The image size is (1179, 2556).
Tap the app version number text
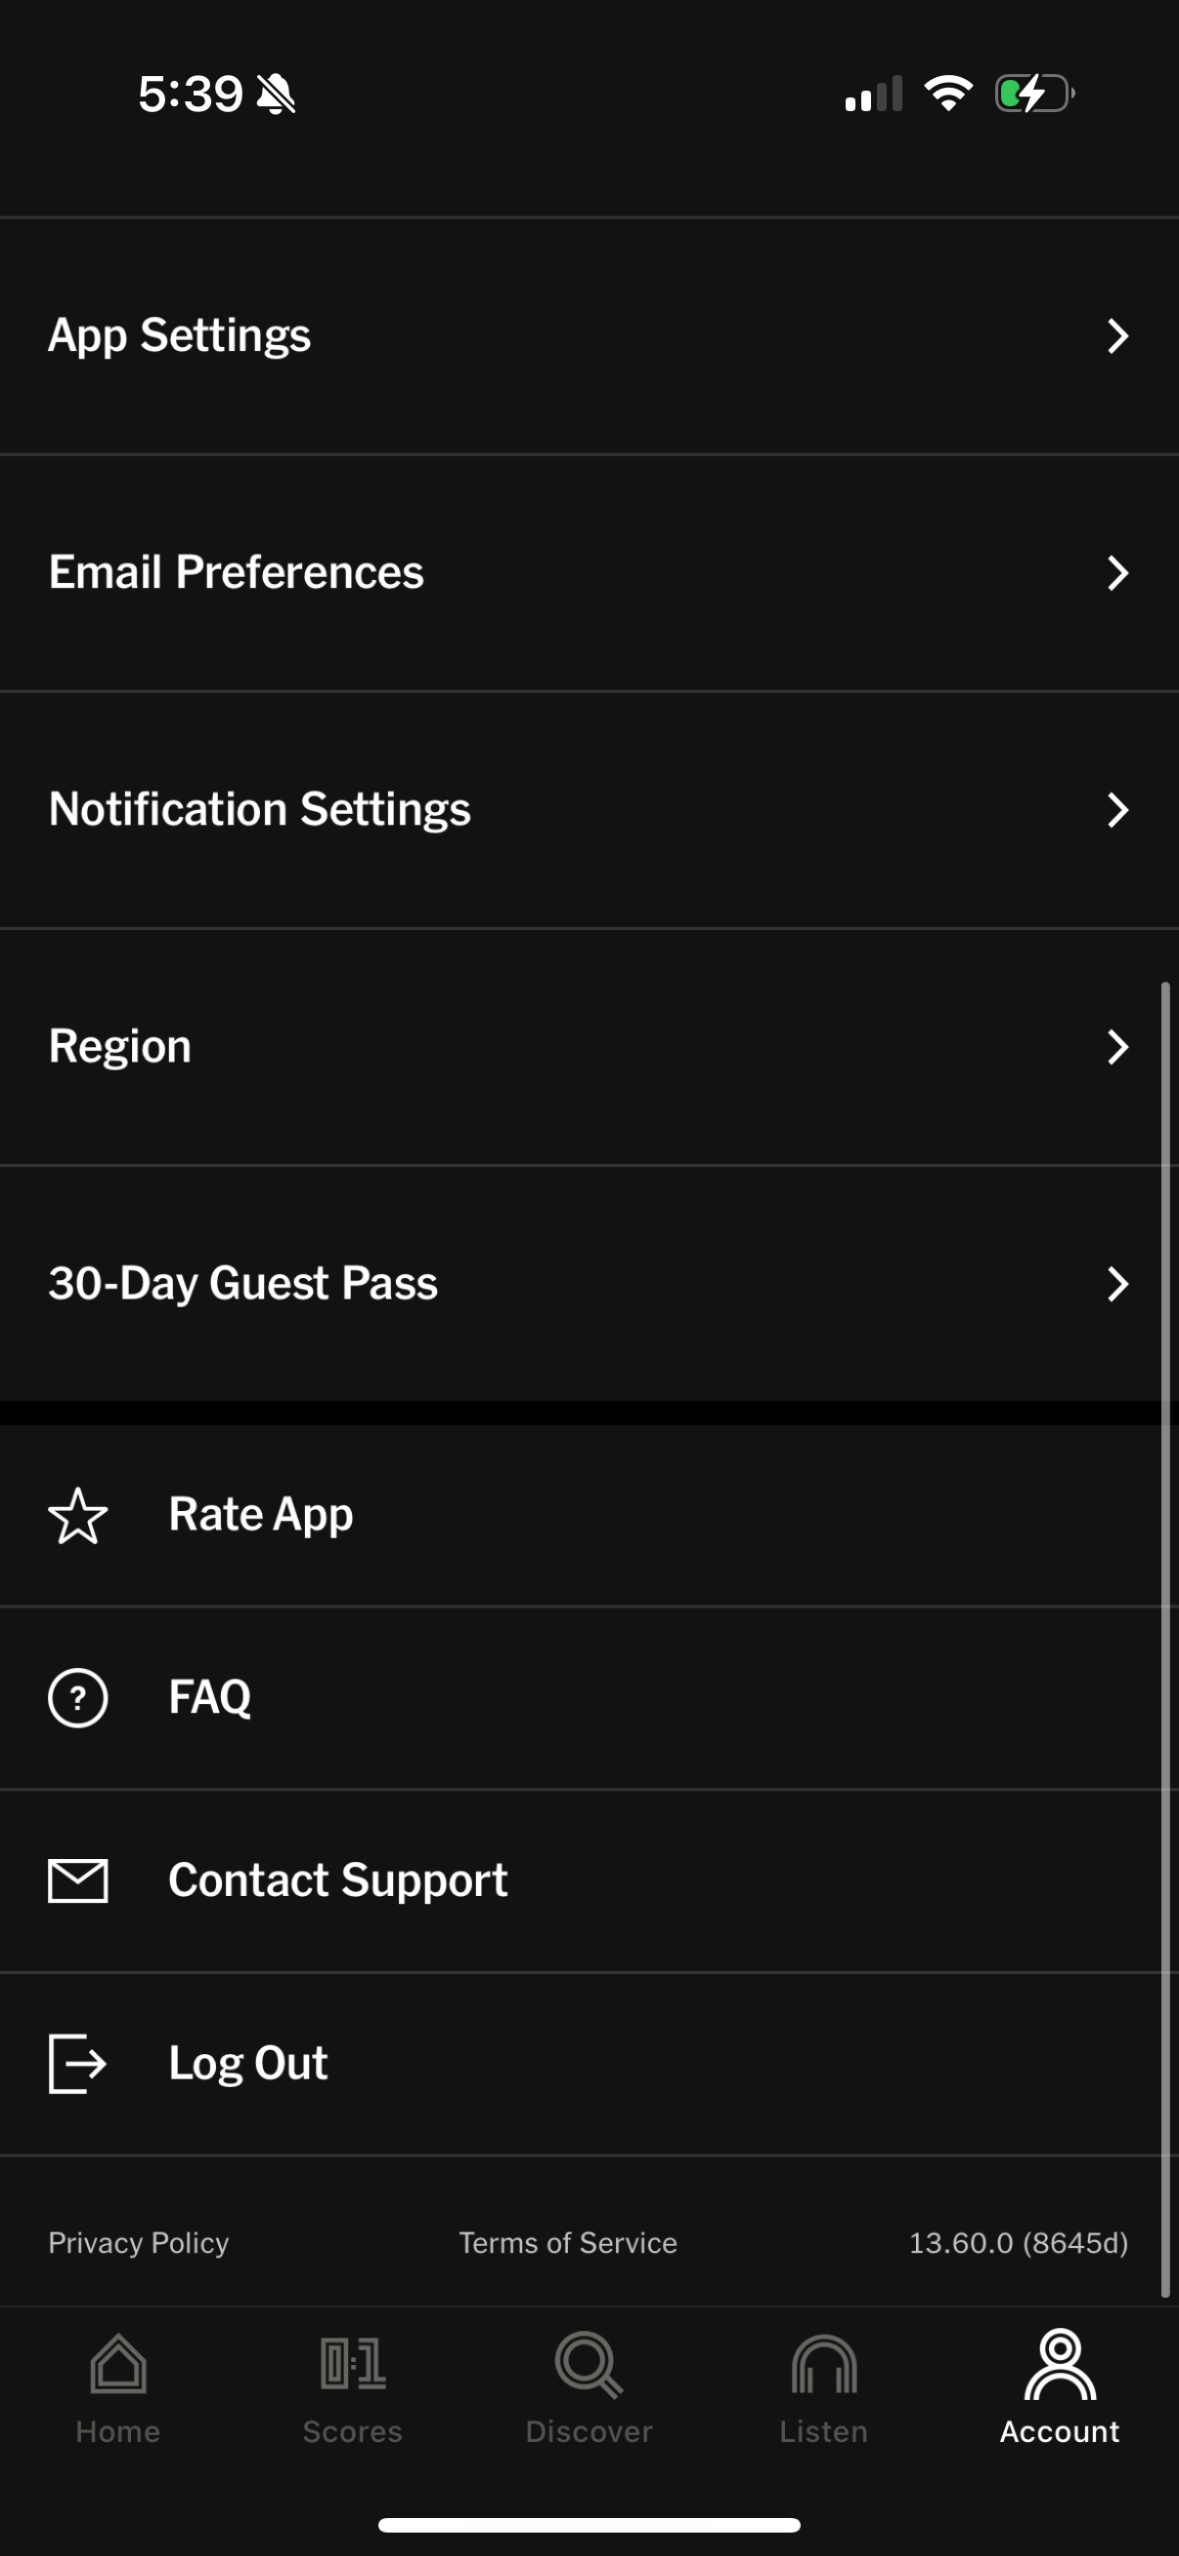coord(1018,2243)
